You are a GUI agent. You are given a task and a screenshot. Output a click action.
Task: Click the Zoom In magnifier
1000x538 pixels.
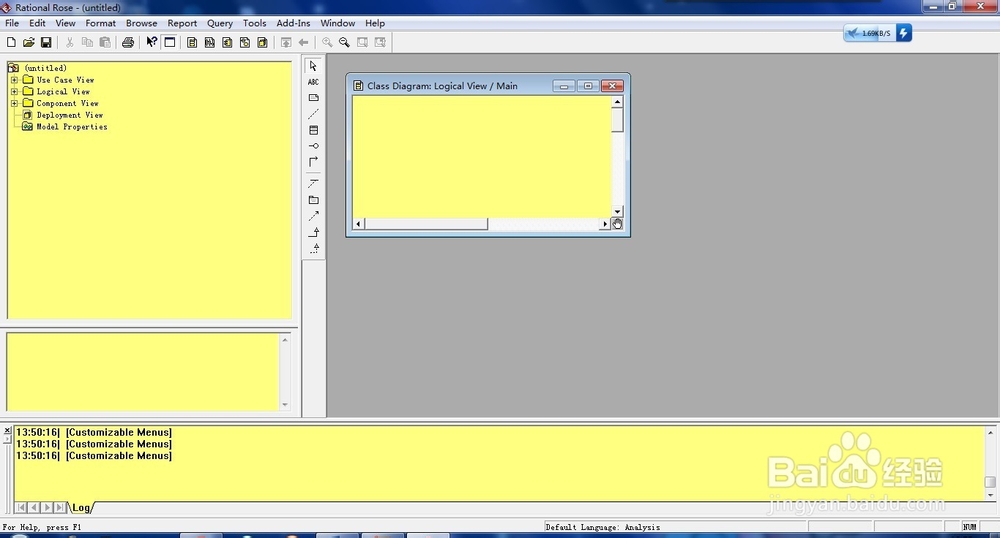click(327, 42)
